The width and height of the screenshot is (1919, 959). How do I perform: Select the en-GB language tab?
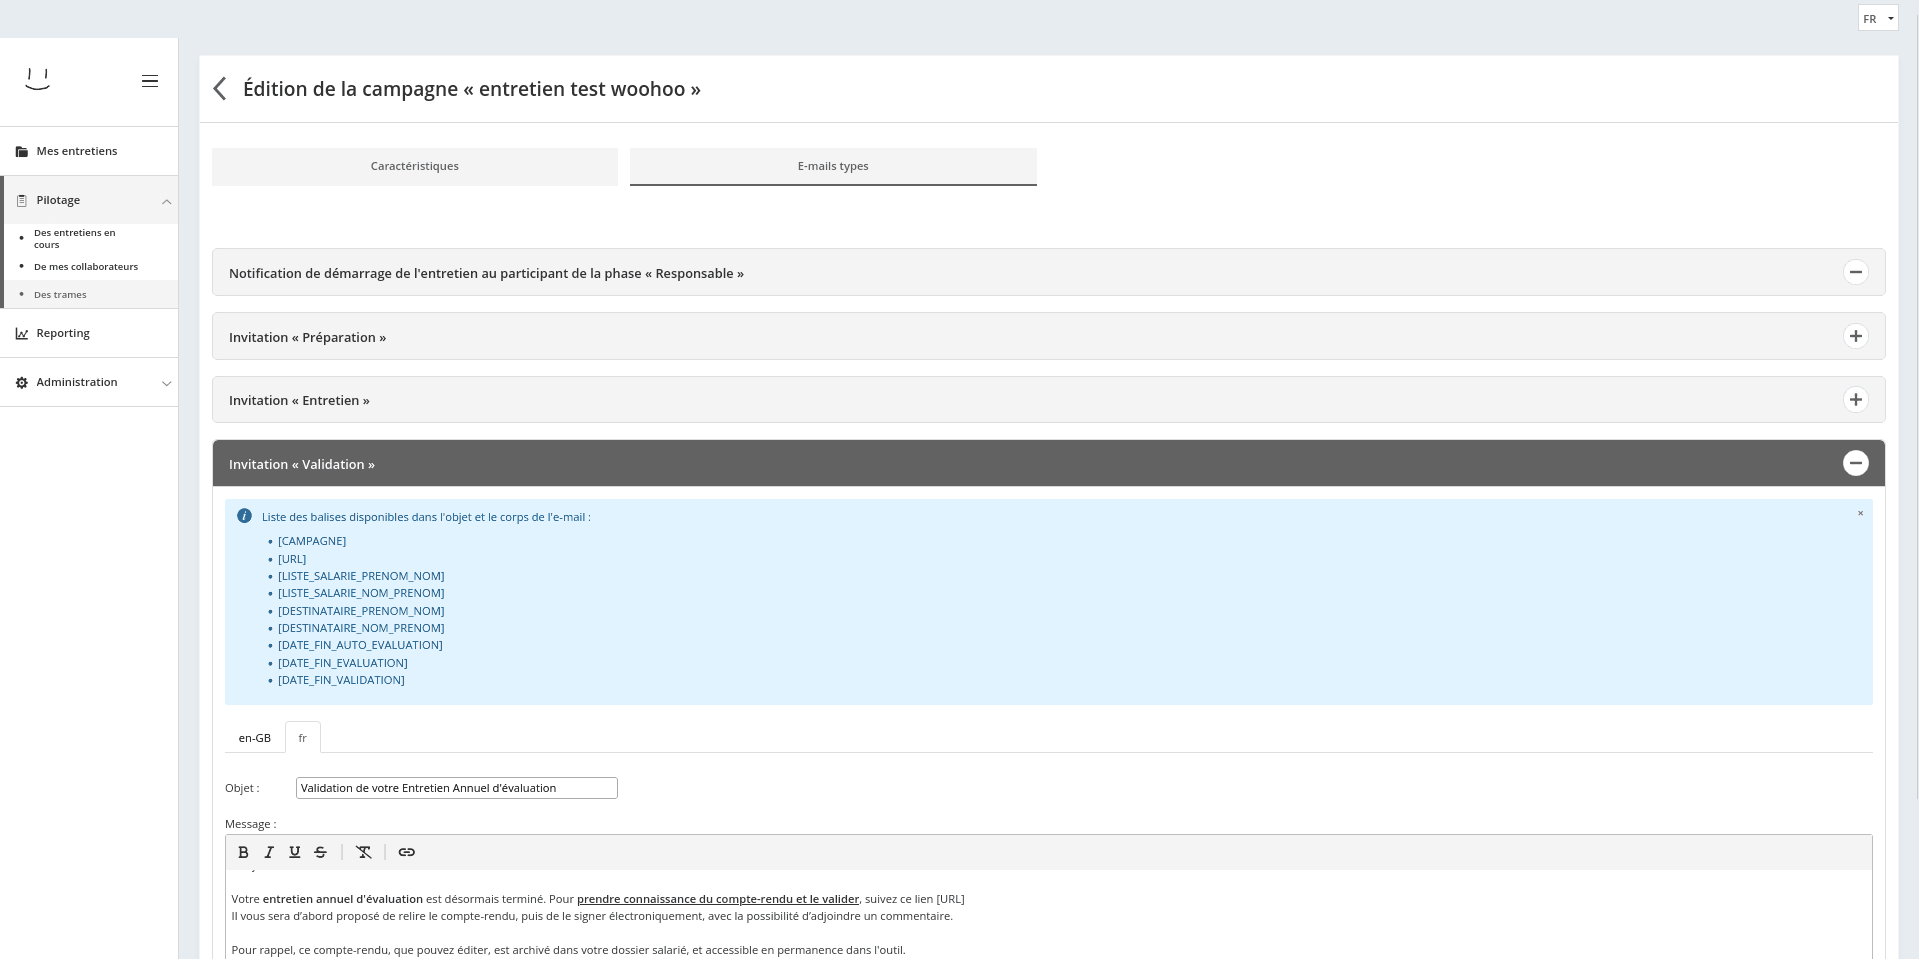254,738
